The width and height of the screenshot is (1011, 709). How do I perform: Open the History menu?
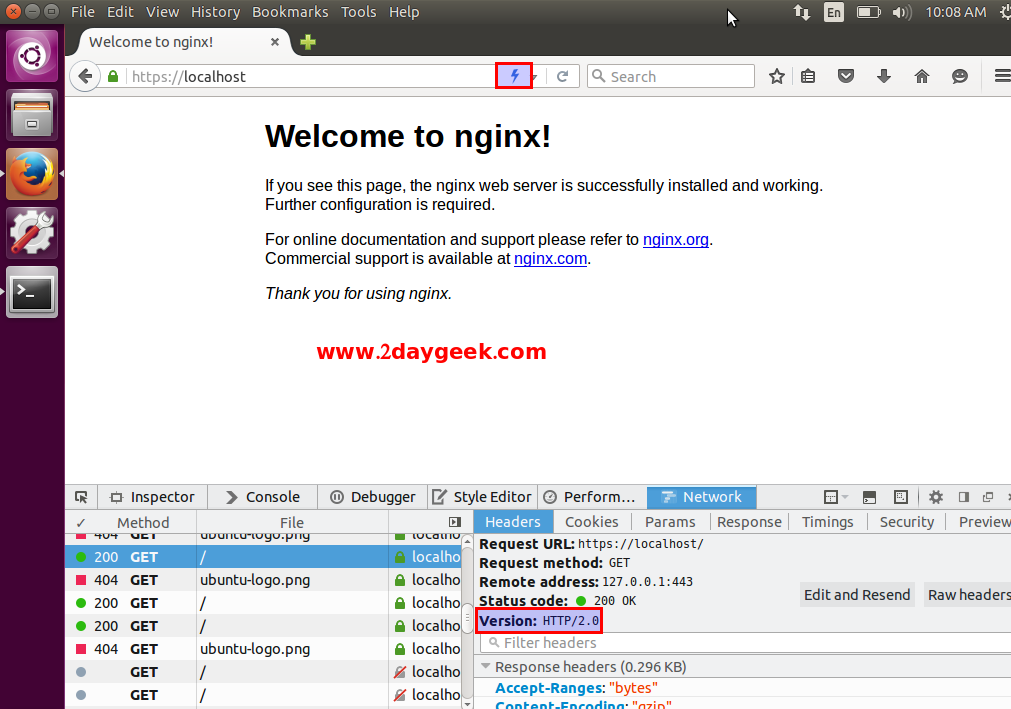click(215, 12)
